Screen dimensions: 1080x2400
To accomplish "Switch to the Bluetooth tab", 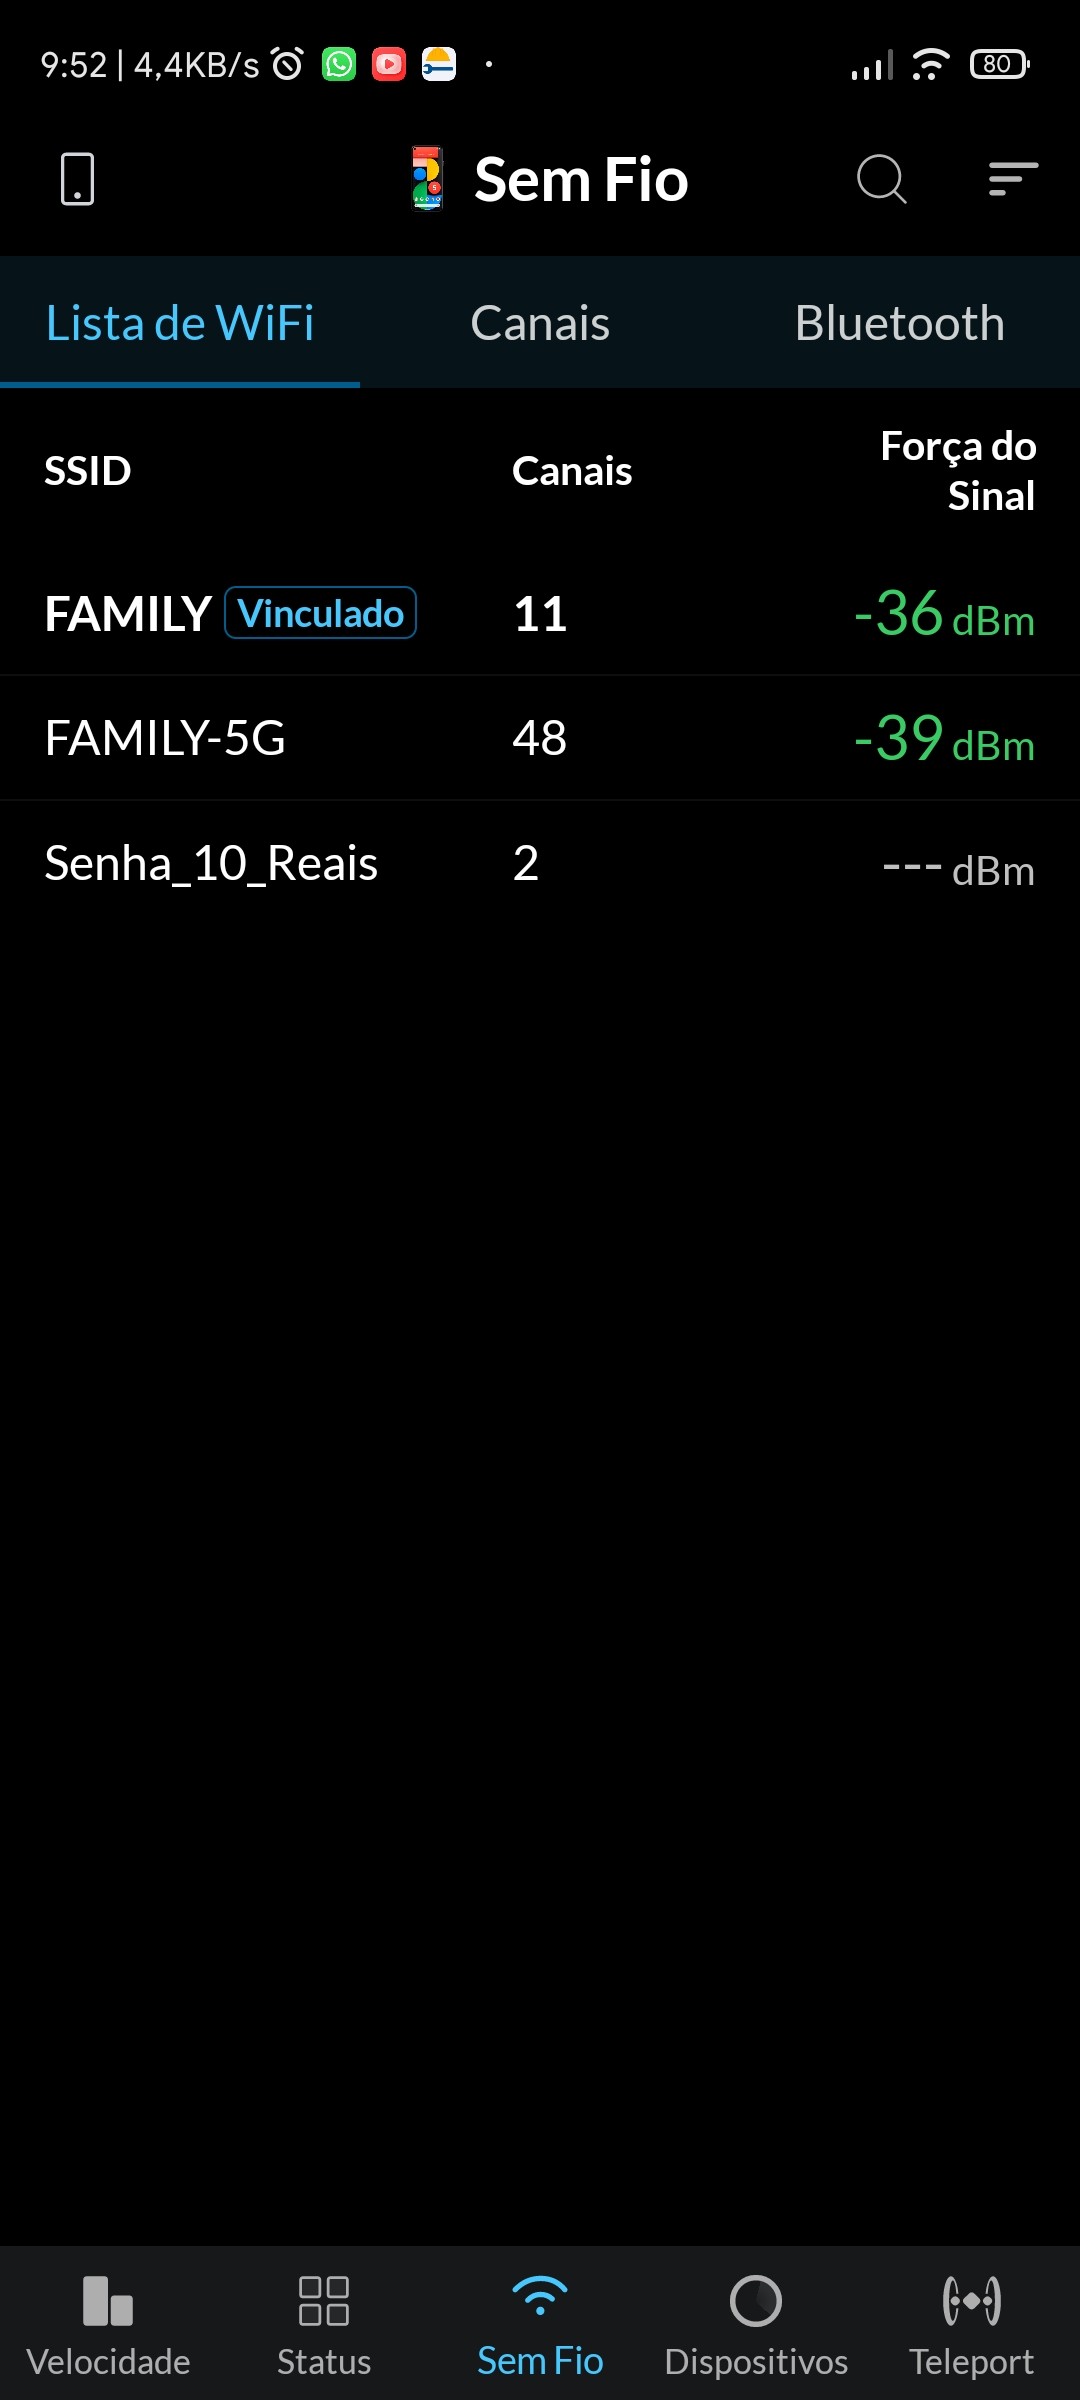I will click(899, 323).
